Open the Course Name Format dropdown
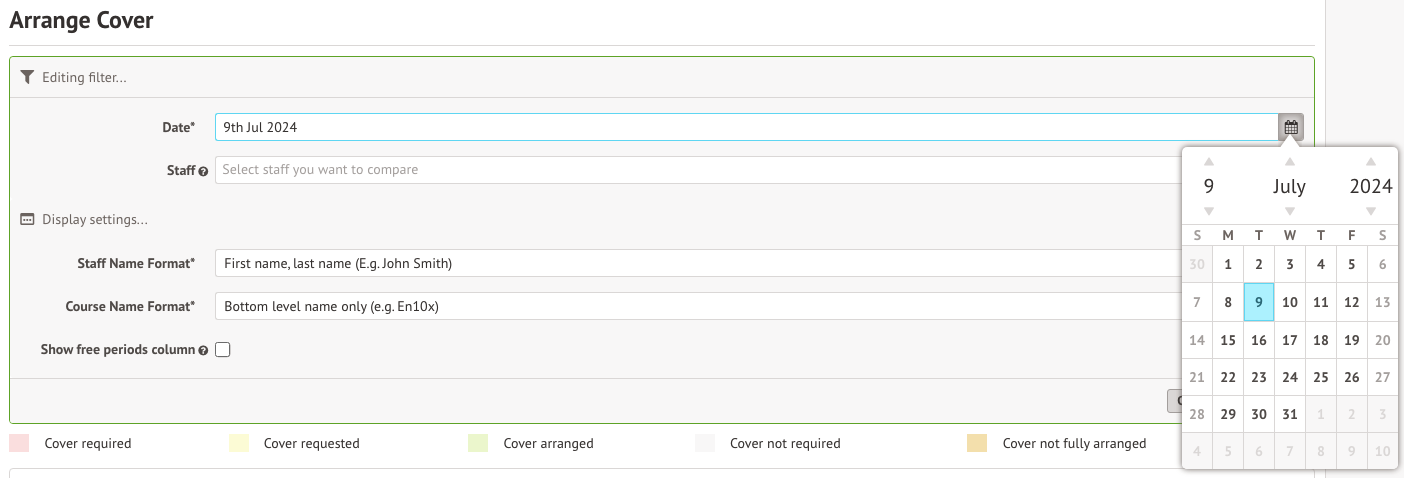This screenshot has width=1404, height=478. [x=698, y=306]
